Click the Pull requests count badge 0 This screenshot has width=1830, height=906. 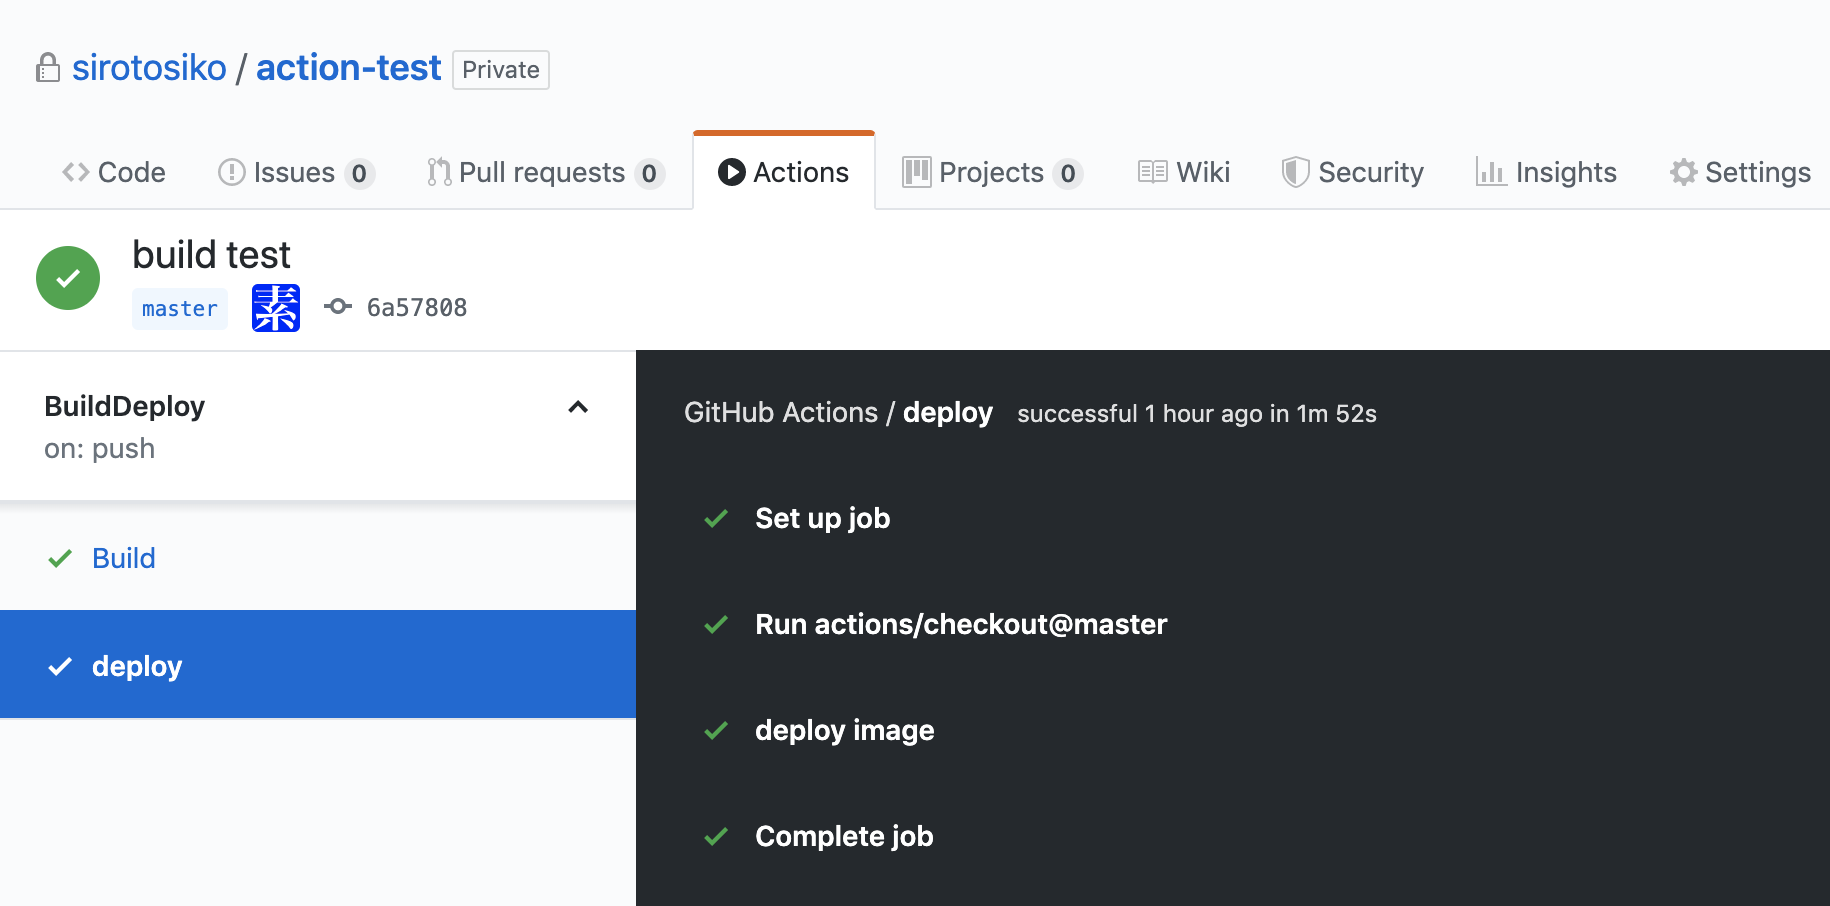[649, 173]
